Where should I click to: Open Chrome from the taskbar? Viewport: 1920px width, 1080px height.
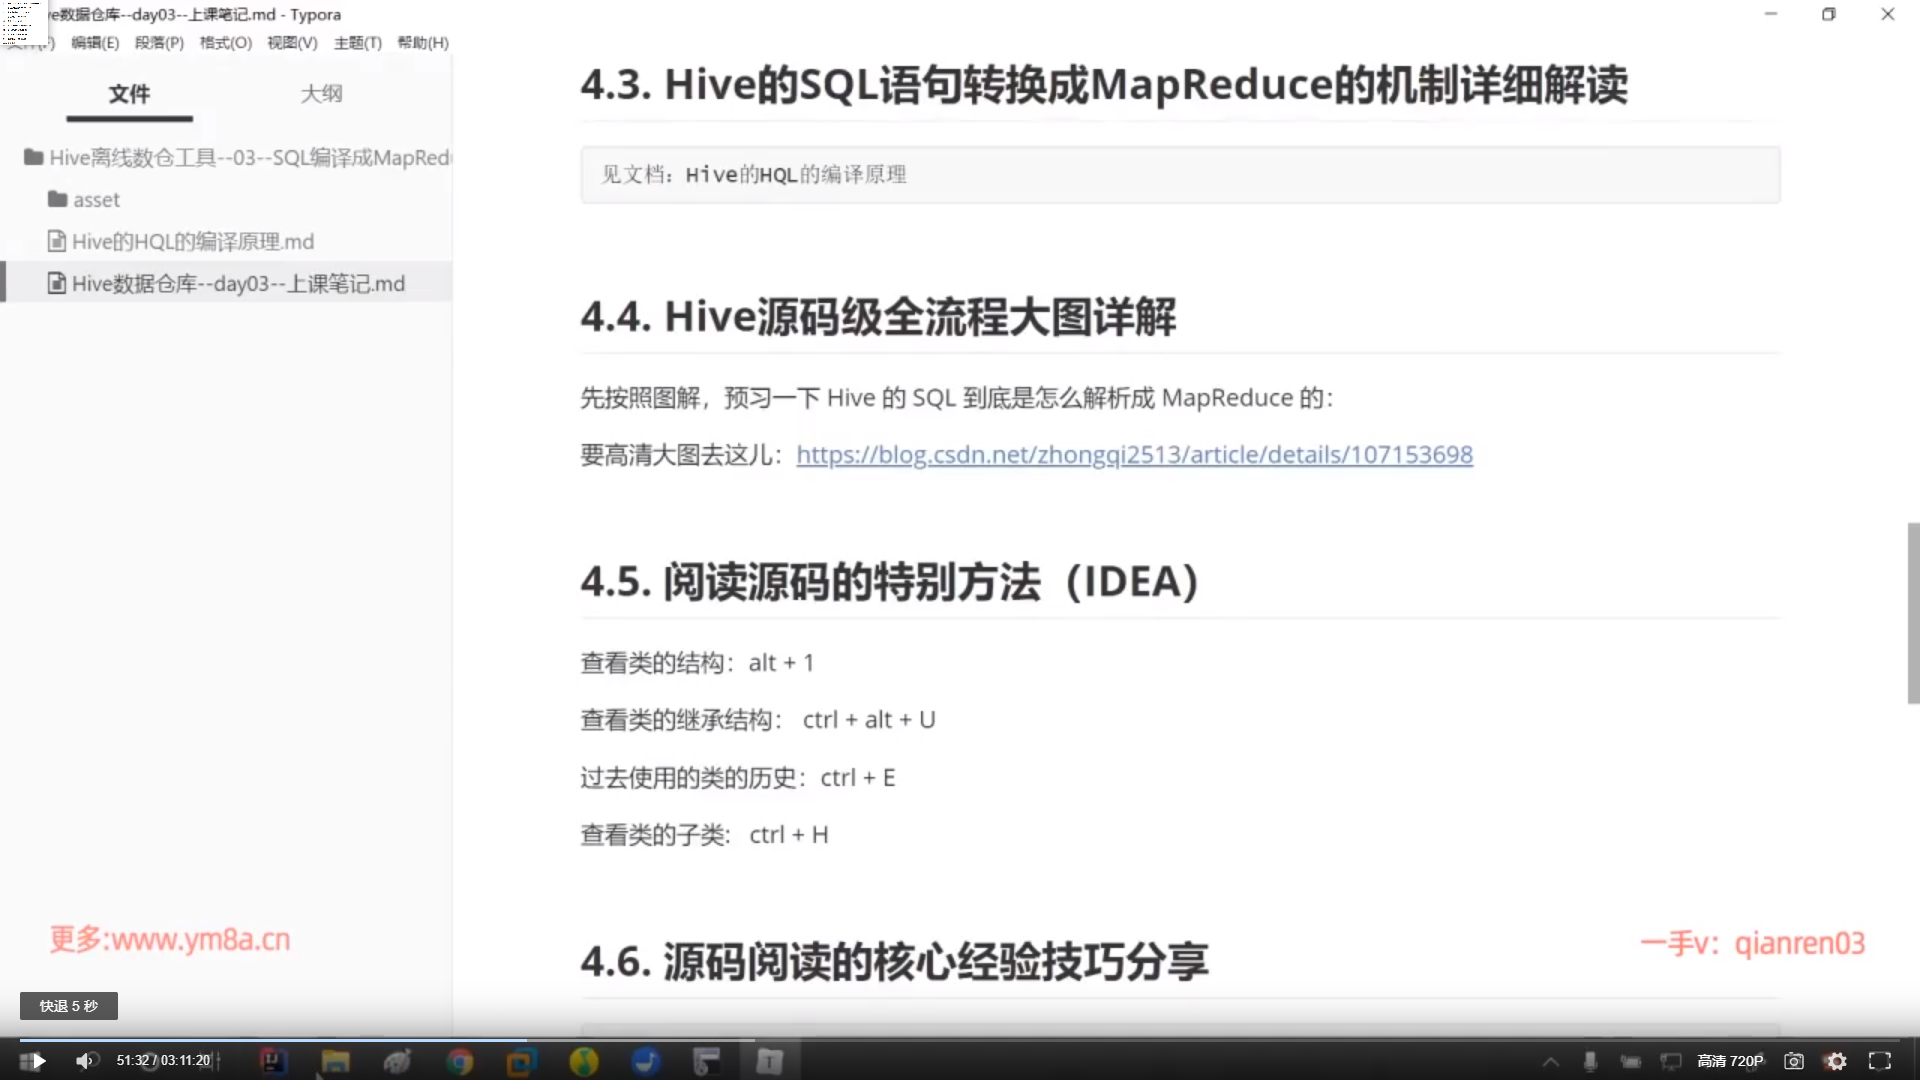[x=460, y=1061]
